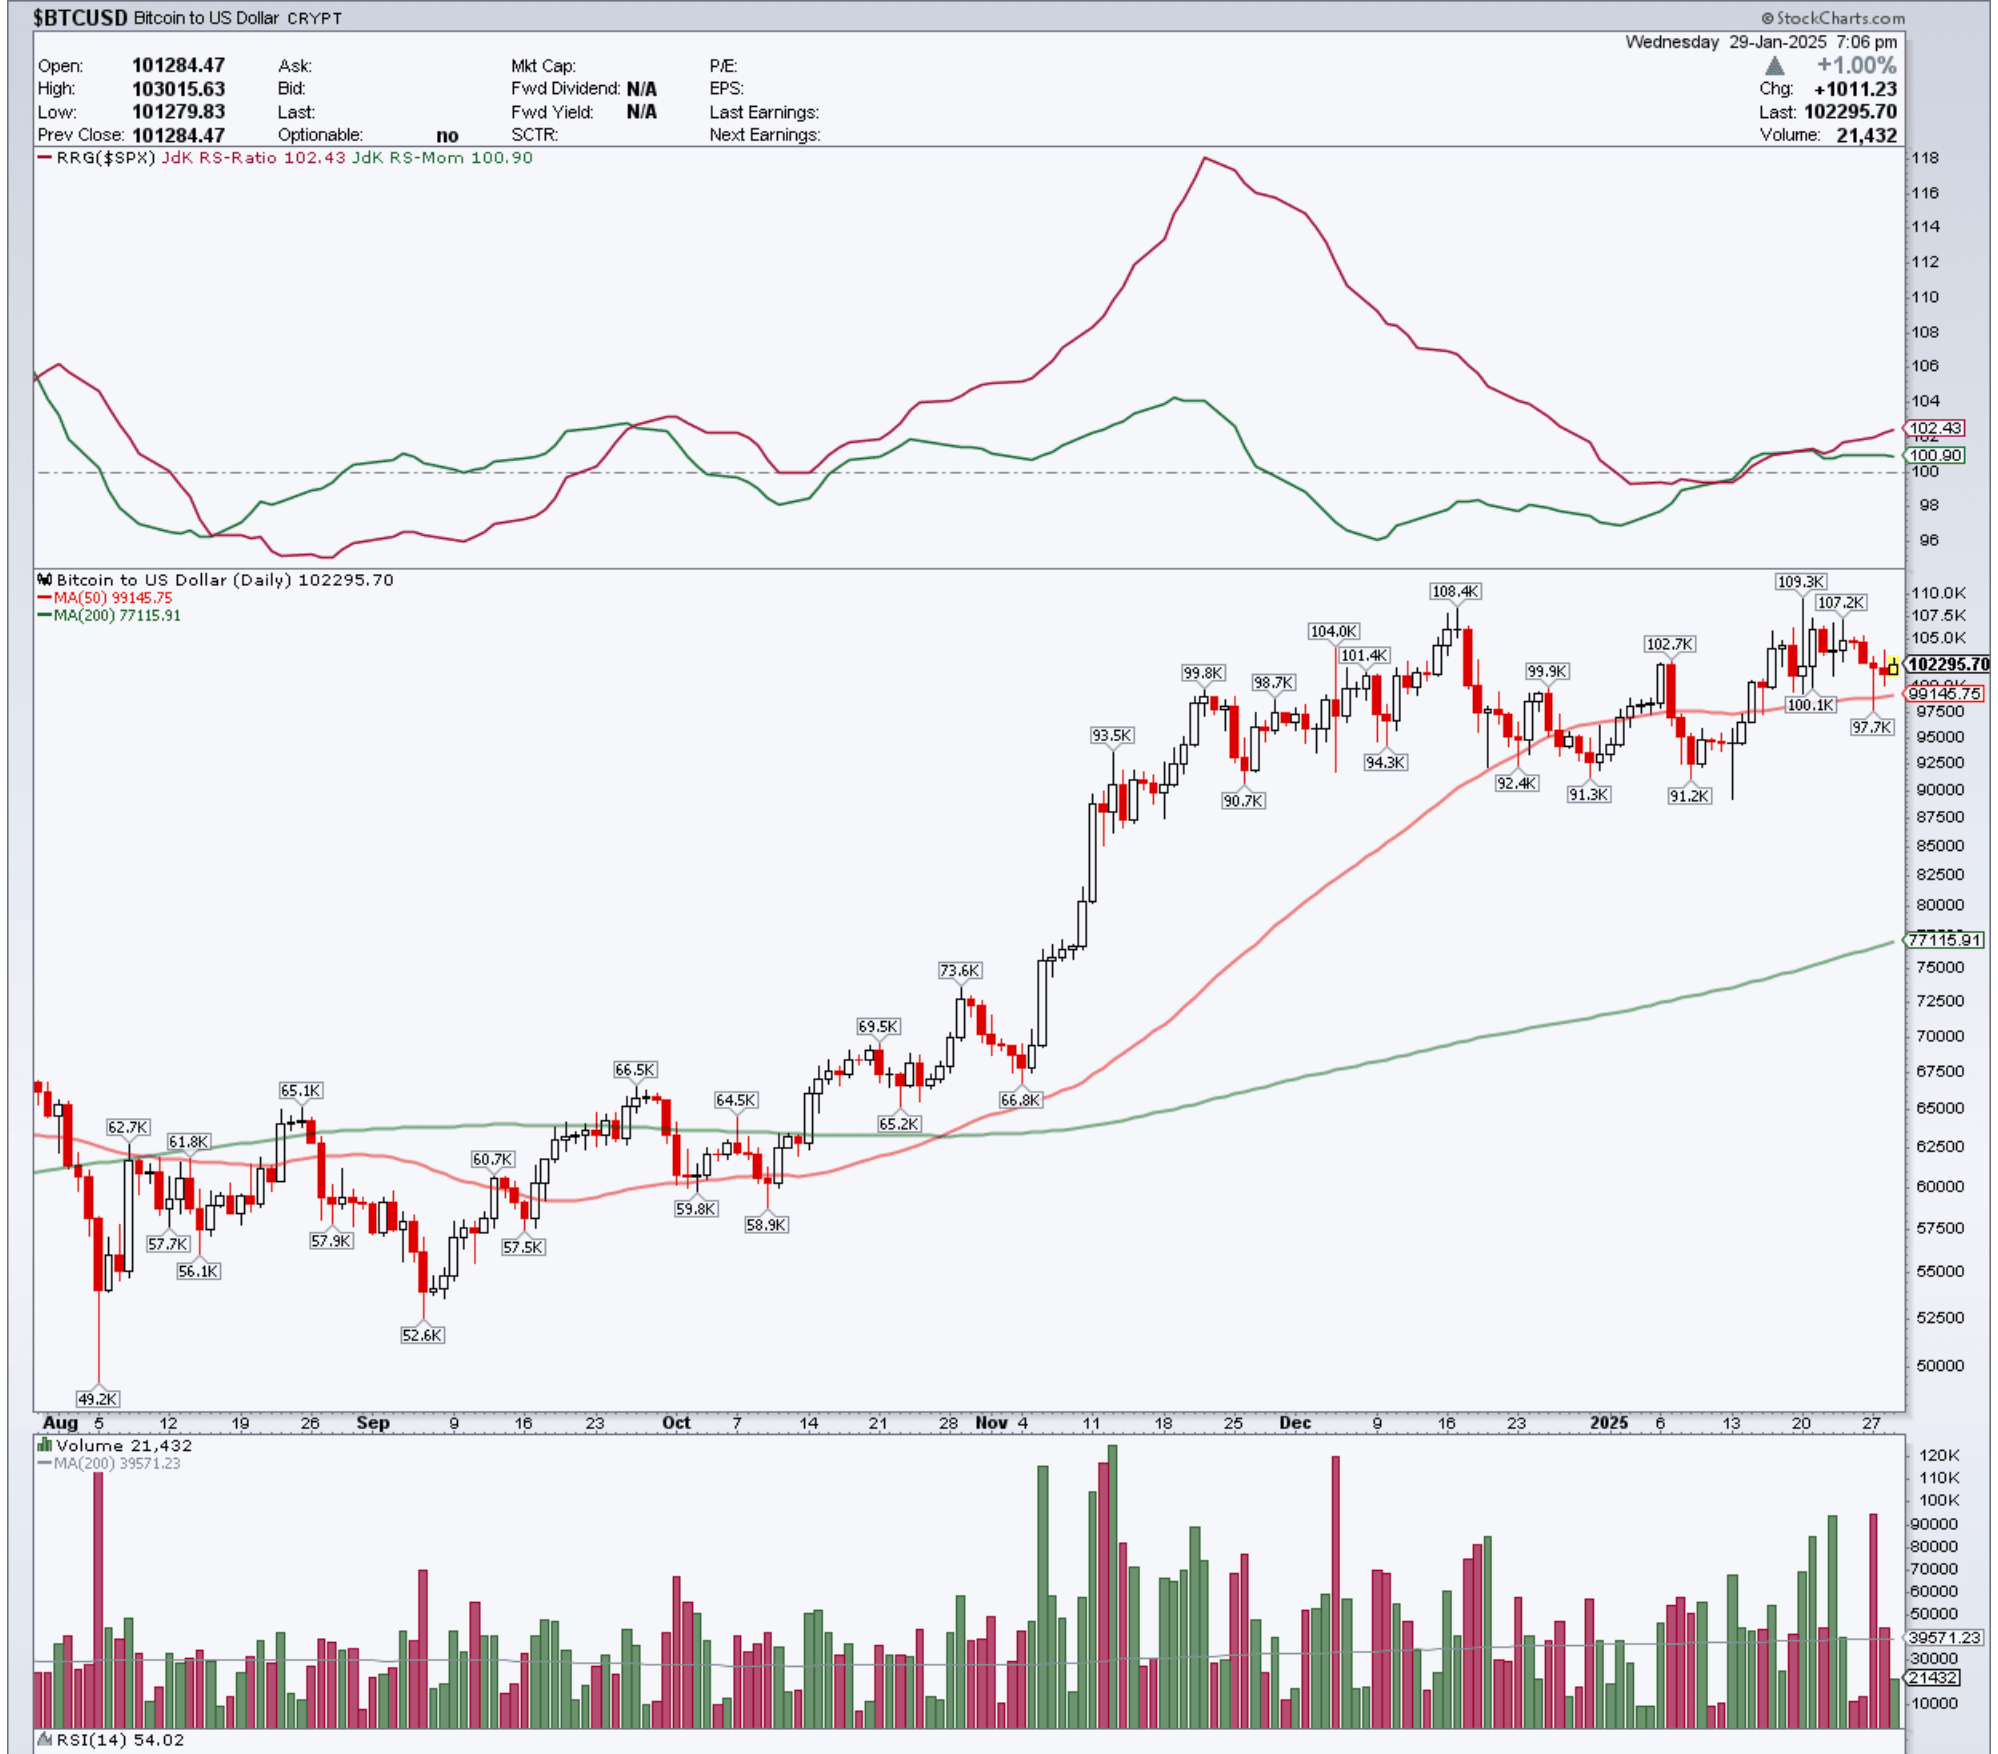Click the candlestick icon beside Bitcoin to US Dollar (Daily)
This screenshot has width=1998, height=1754.
click(44, 580)
